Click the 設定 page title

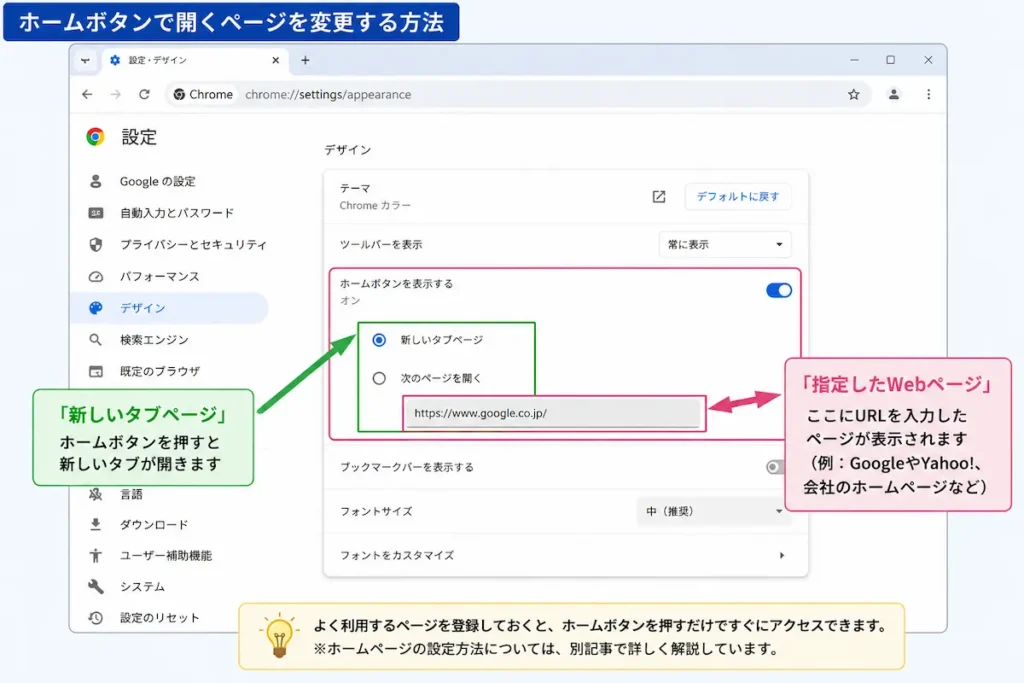coord(139,137)
